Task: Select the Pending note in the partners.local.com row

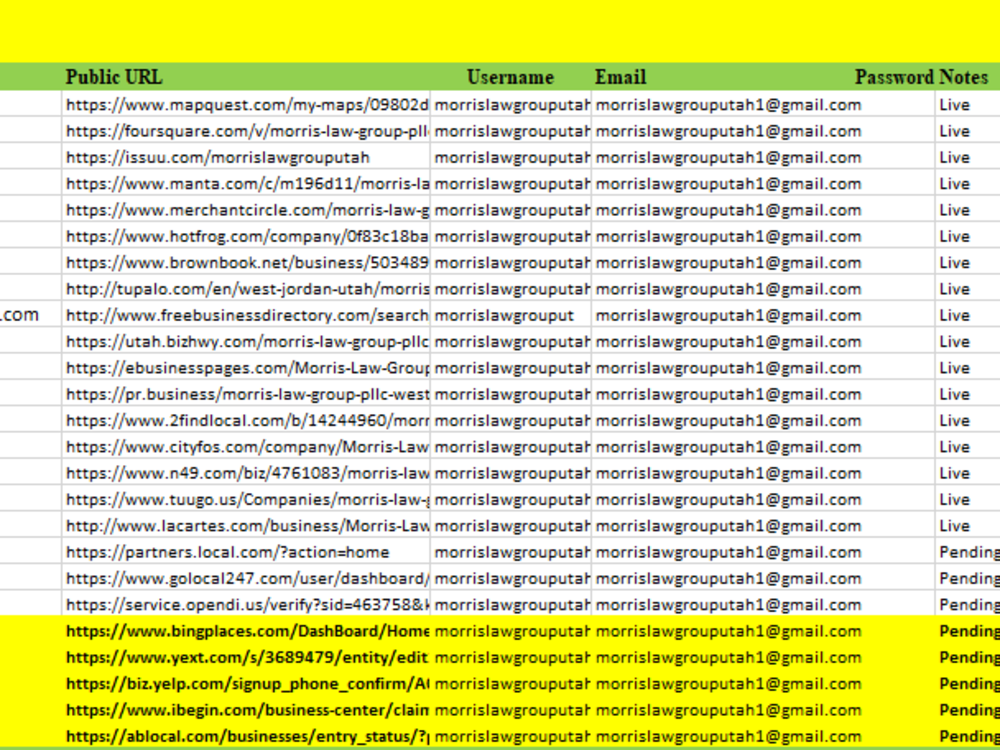Action: [x=969, y=552]
